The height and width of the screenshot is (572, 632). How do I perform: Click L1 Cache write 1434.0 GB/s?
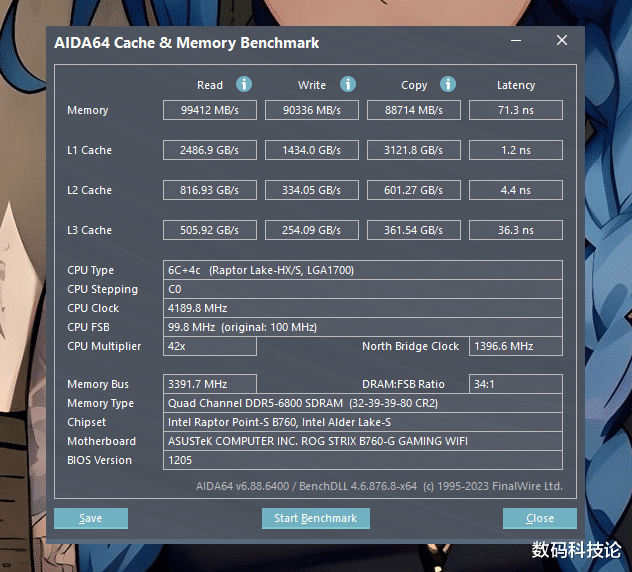point(312,150)
